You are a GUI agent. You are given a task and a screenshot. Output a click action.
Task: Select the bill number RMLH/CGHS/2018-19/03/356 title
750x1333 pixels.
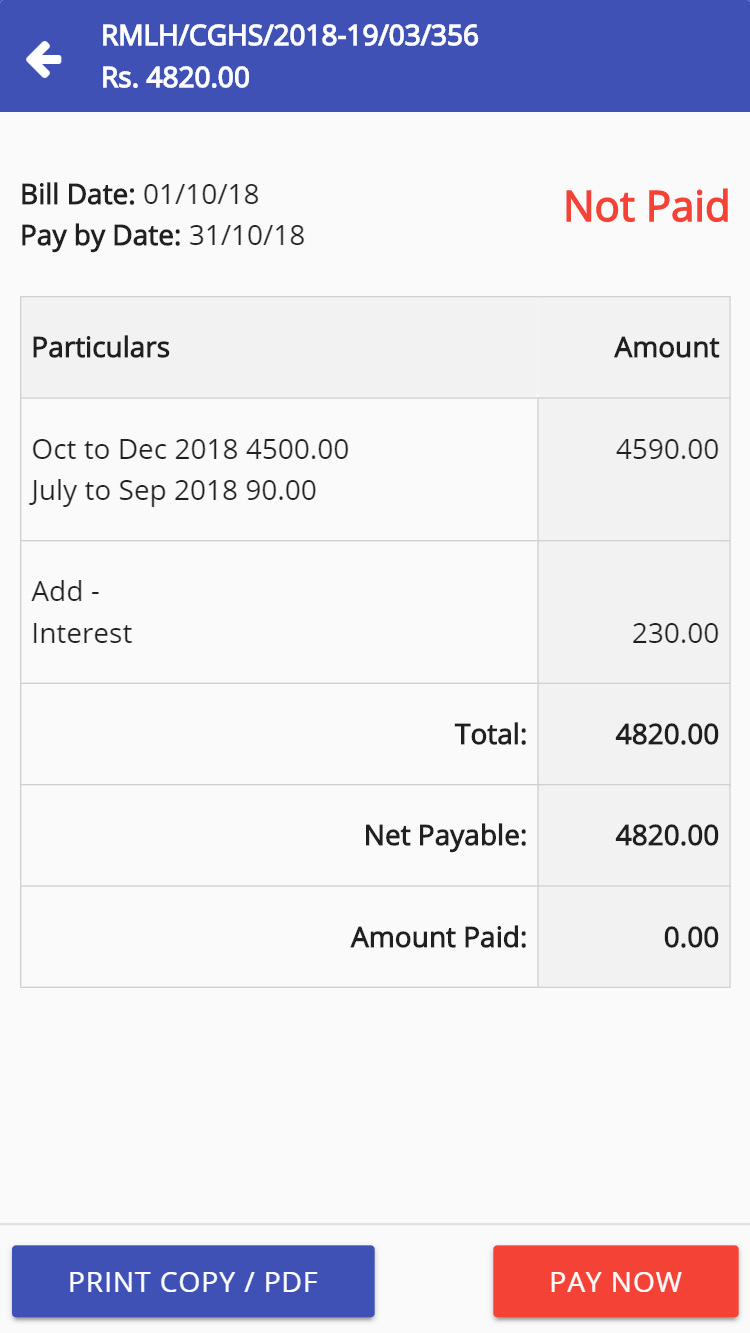(x=290, y=36)
